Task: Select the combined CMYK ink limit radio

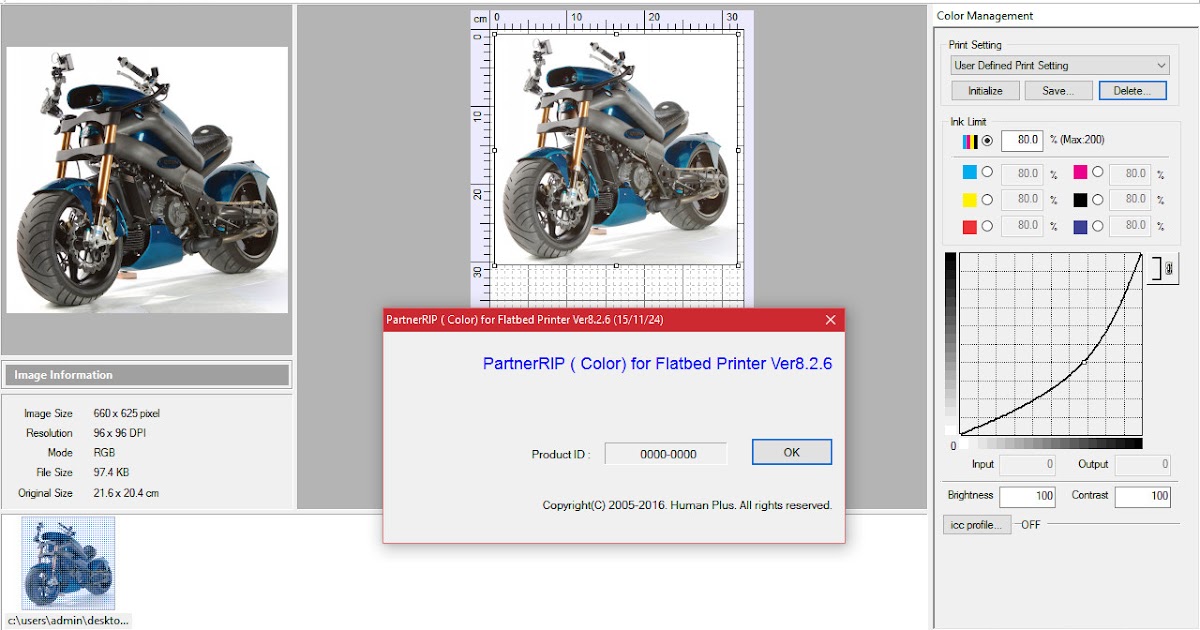Action: pyautogui.click(x=988, y=140)
